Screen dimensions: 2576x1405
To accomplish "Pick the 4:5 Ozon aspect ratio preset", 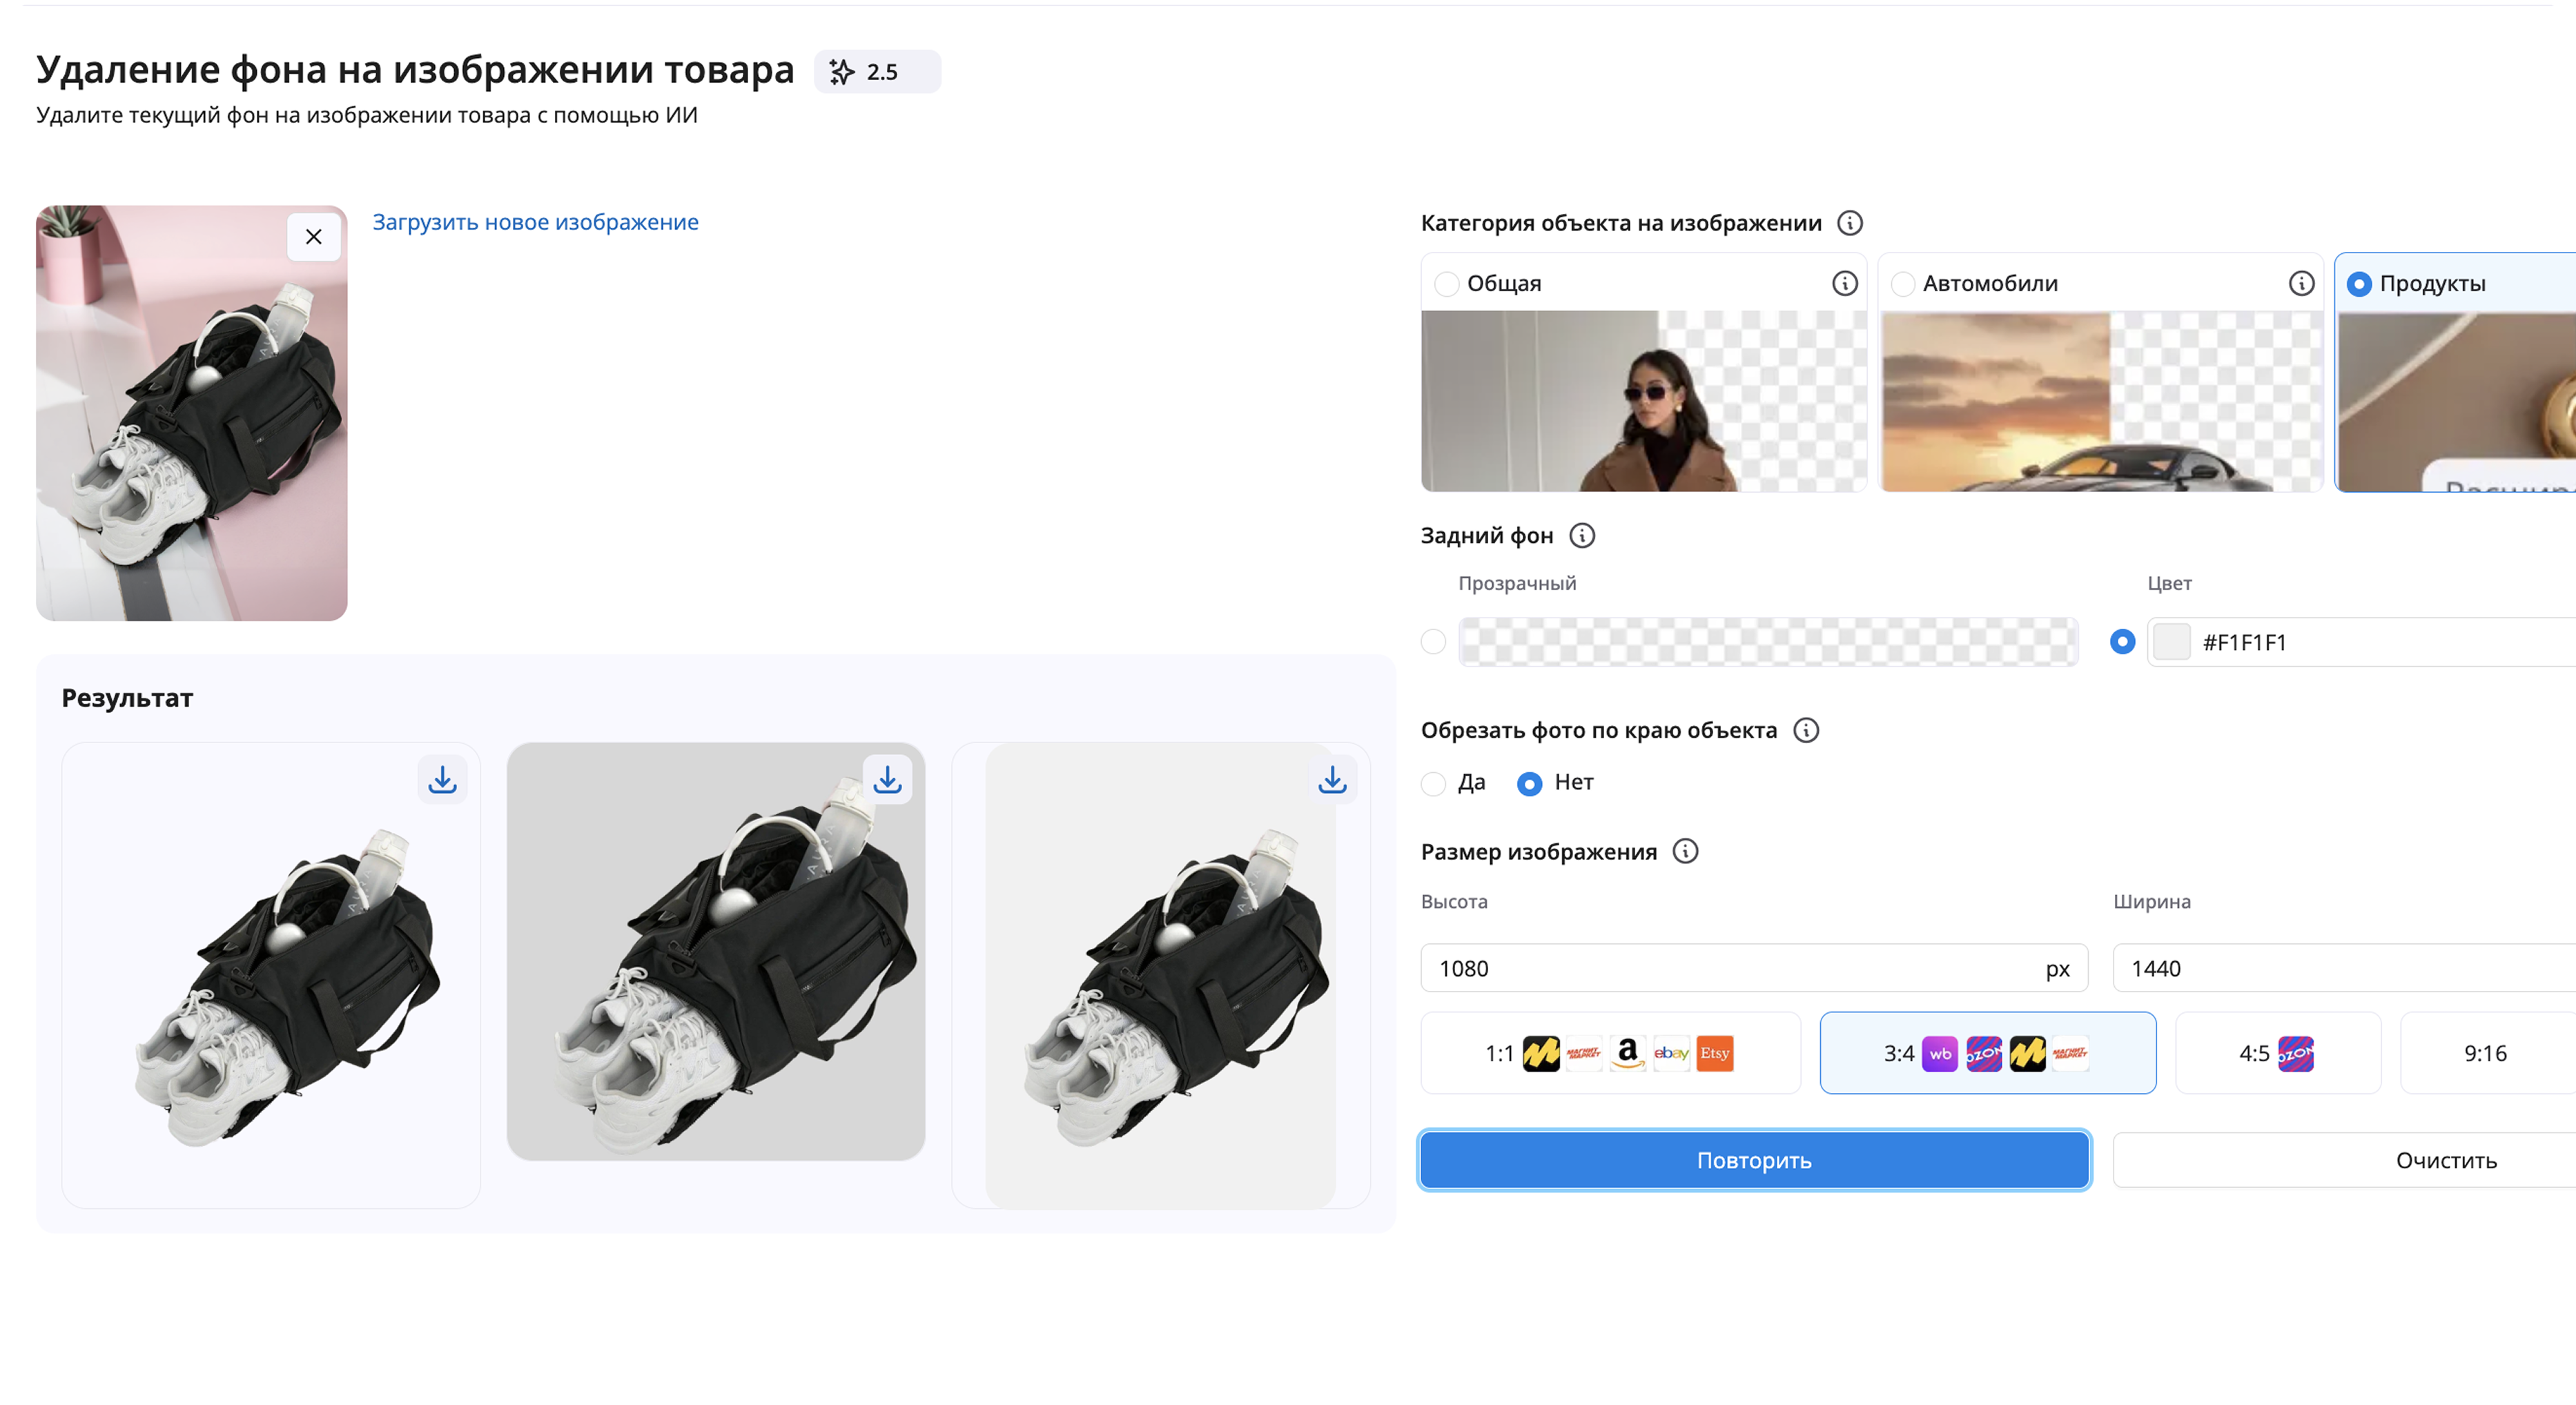I will (2277, 1053).
